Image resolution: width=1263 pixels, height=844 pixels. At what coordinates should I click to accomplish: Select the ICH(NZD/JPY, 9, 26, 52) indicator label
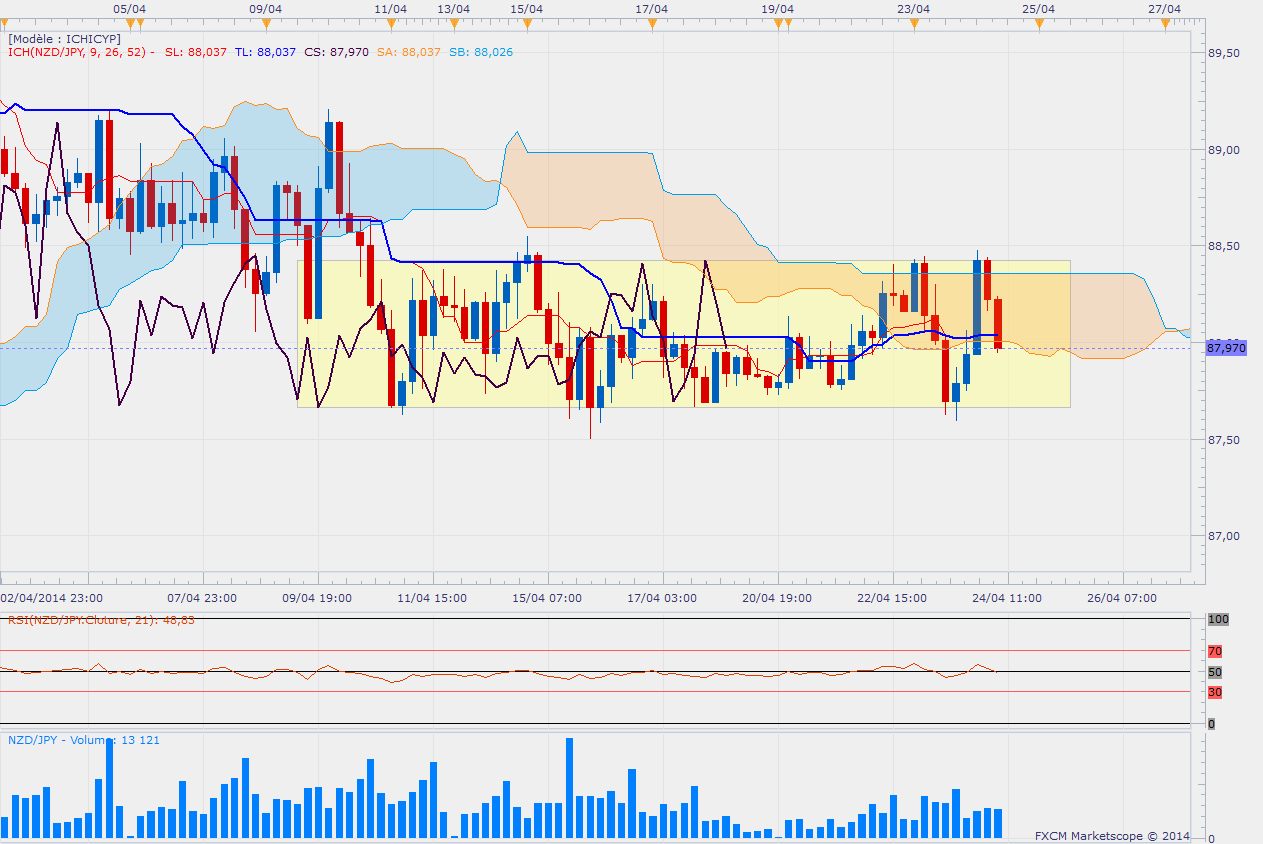(78, 52)
